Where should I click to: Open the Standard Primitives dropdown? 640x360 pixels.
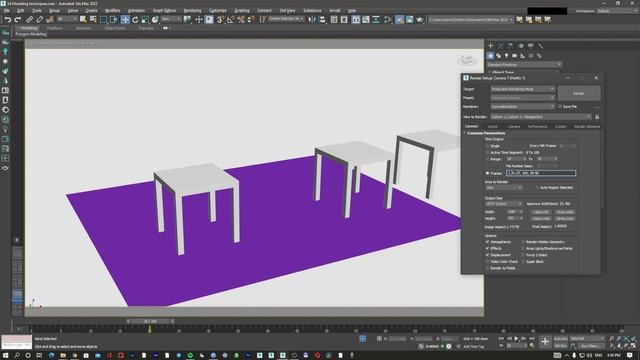(x=524, y=64)
